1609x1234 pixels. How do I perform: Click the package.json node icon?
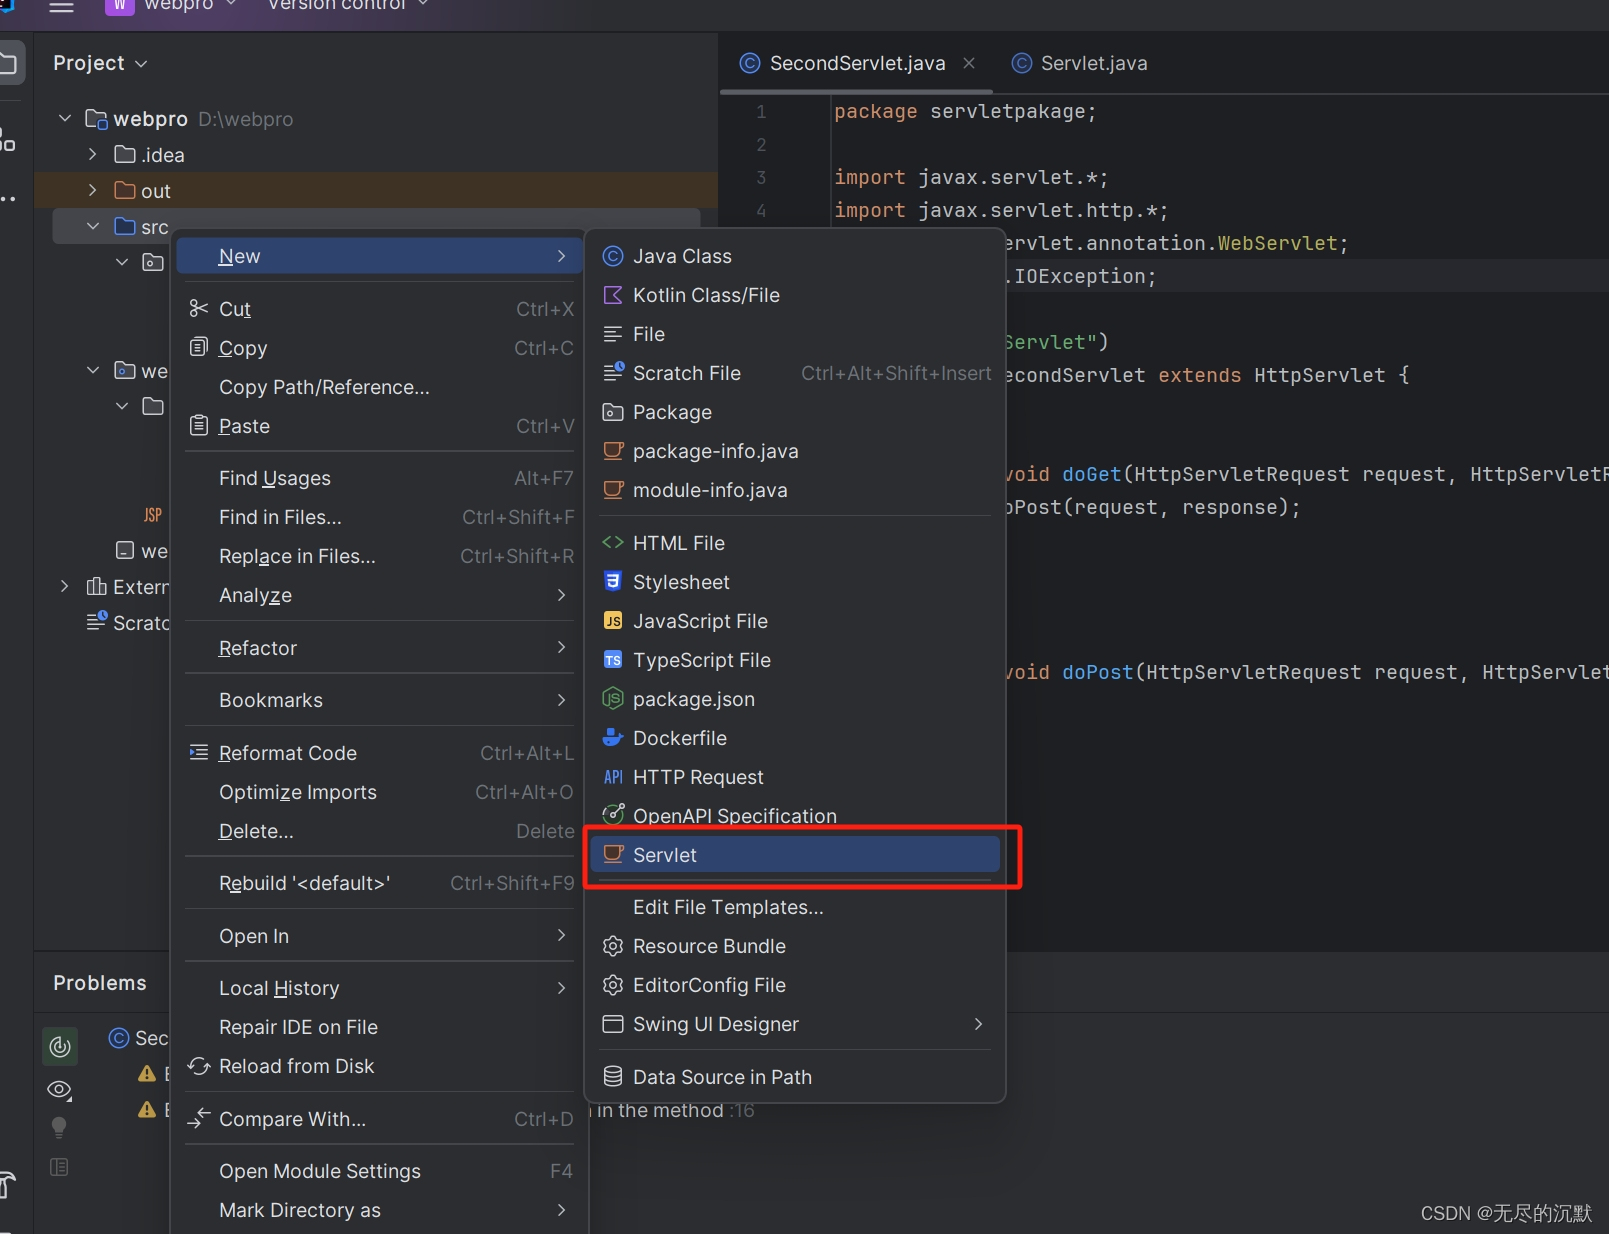[x=613, y=699]
